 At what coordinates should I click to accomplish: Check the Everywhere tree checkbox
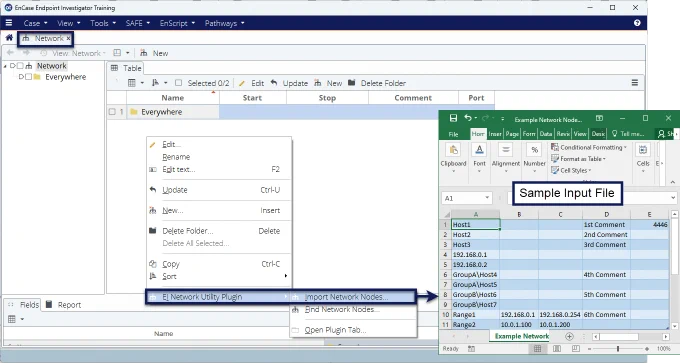28,77
